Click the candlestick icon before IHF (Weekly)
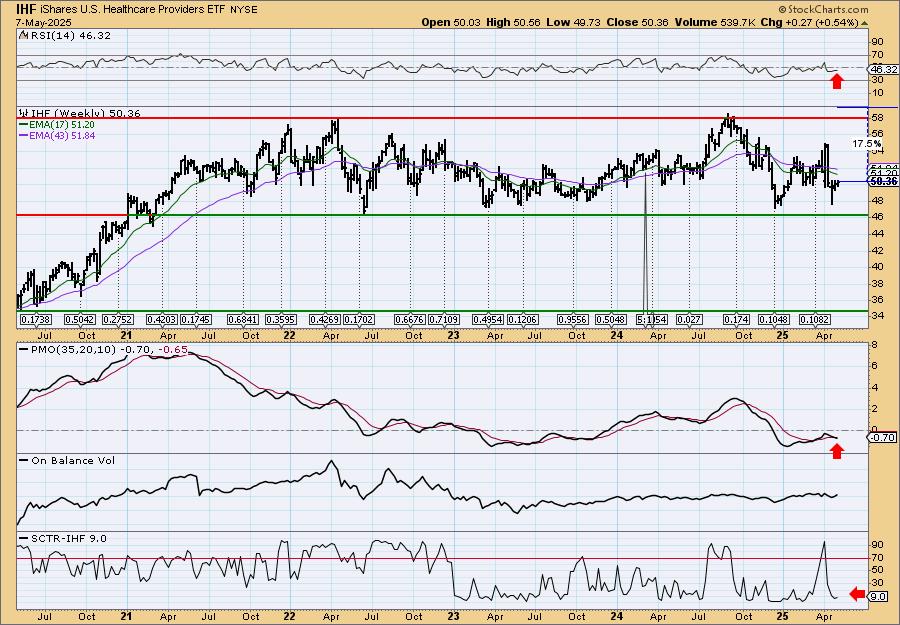900x625 pixels. (x=24, y=113)
